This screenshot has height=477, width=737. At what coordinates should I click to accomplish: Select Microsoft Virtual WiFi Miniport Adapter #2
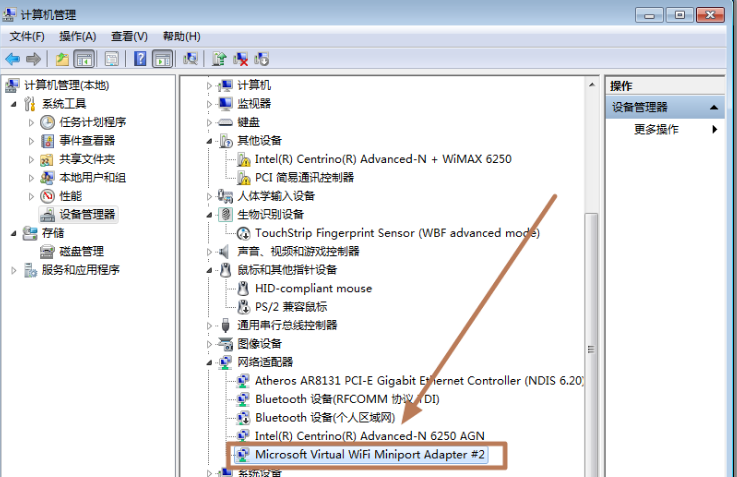(369, 455)
